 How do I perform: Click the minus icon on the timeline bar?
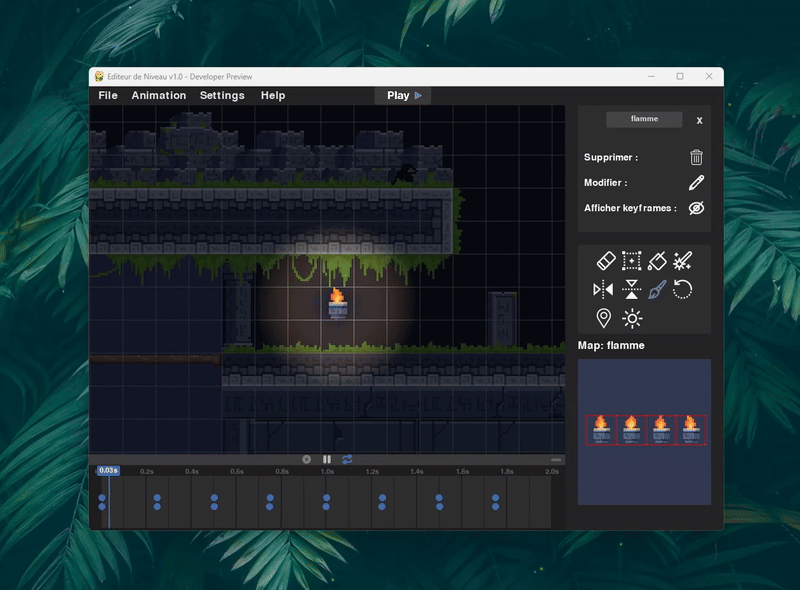point(556,460)
